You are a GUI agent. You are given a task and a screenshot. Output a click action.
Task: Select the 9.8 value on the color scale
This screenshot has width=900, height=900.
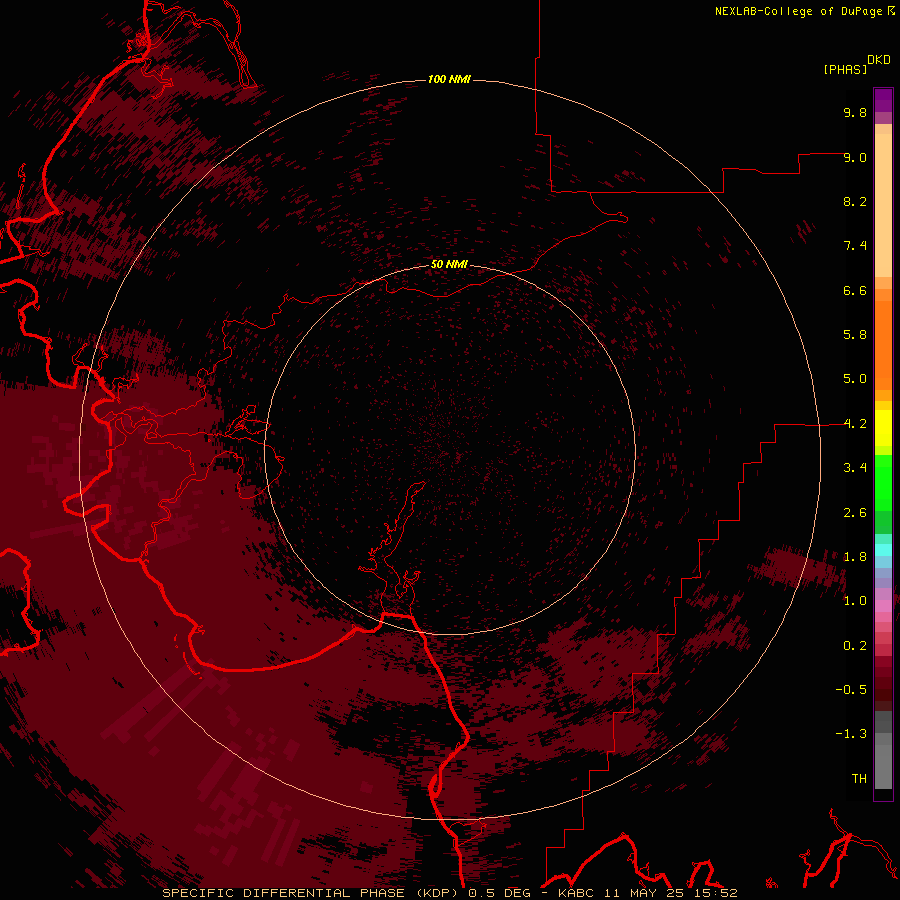pos(855,112)
